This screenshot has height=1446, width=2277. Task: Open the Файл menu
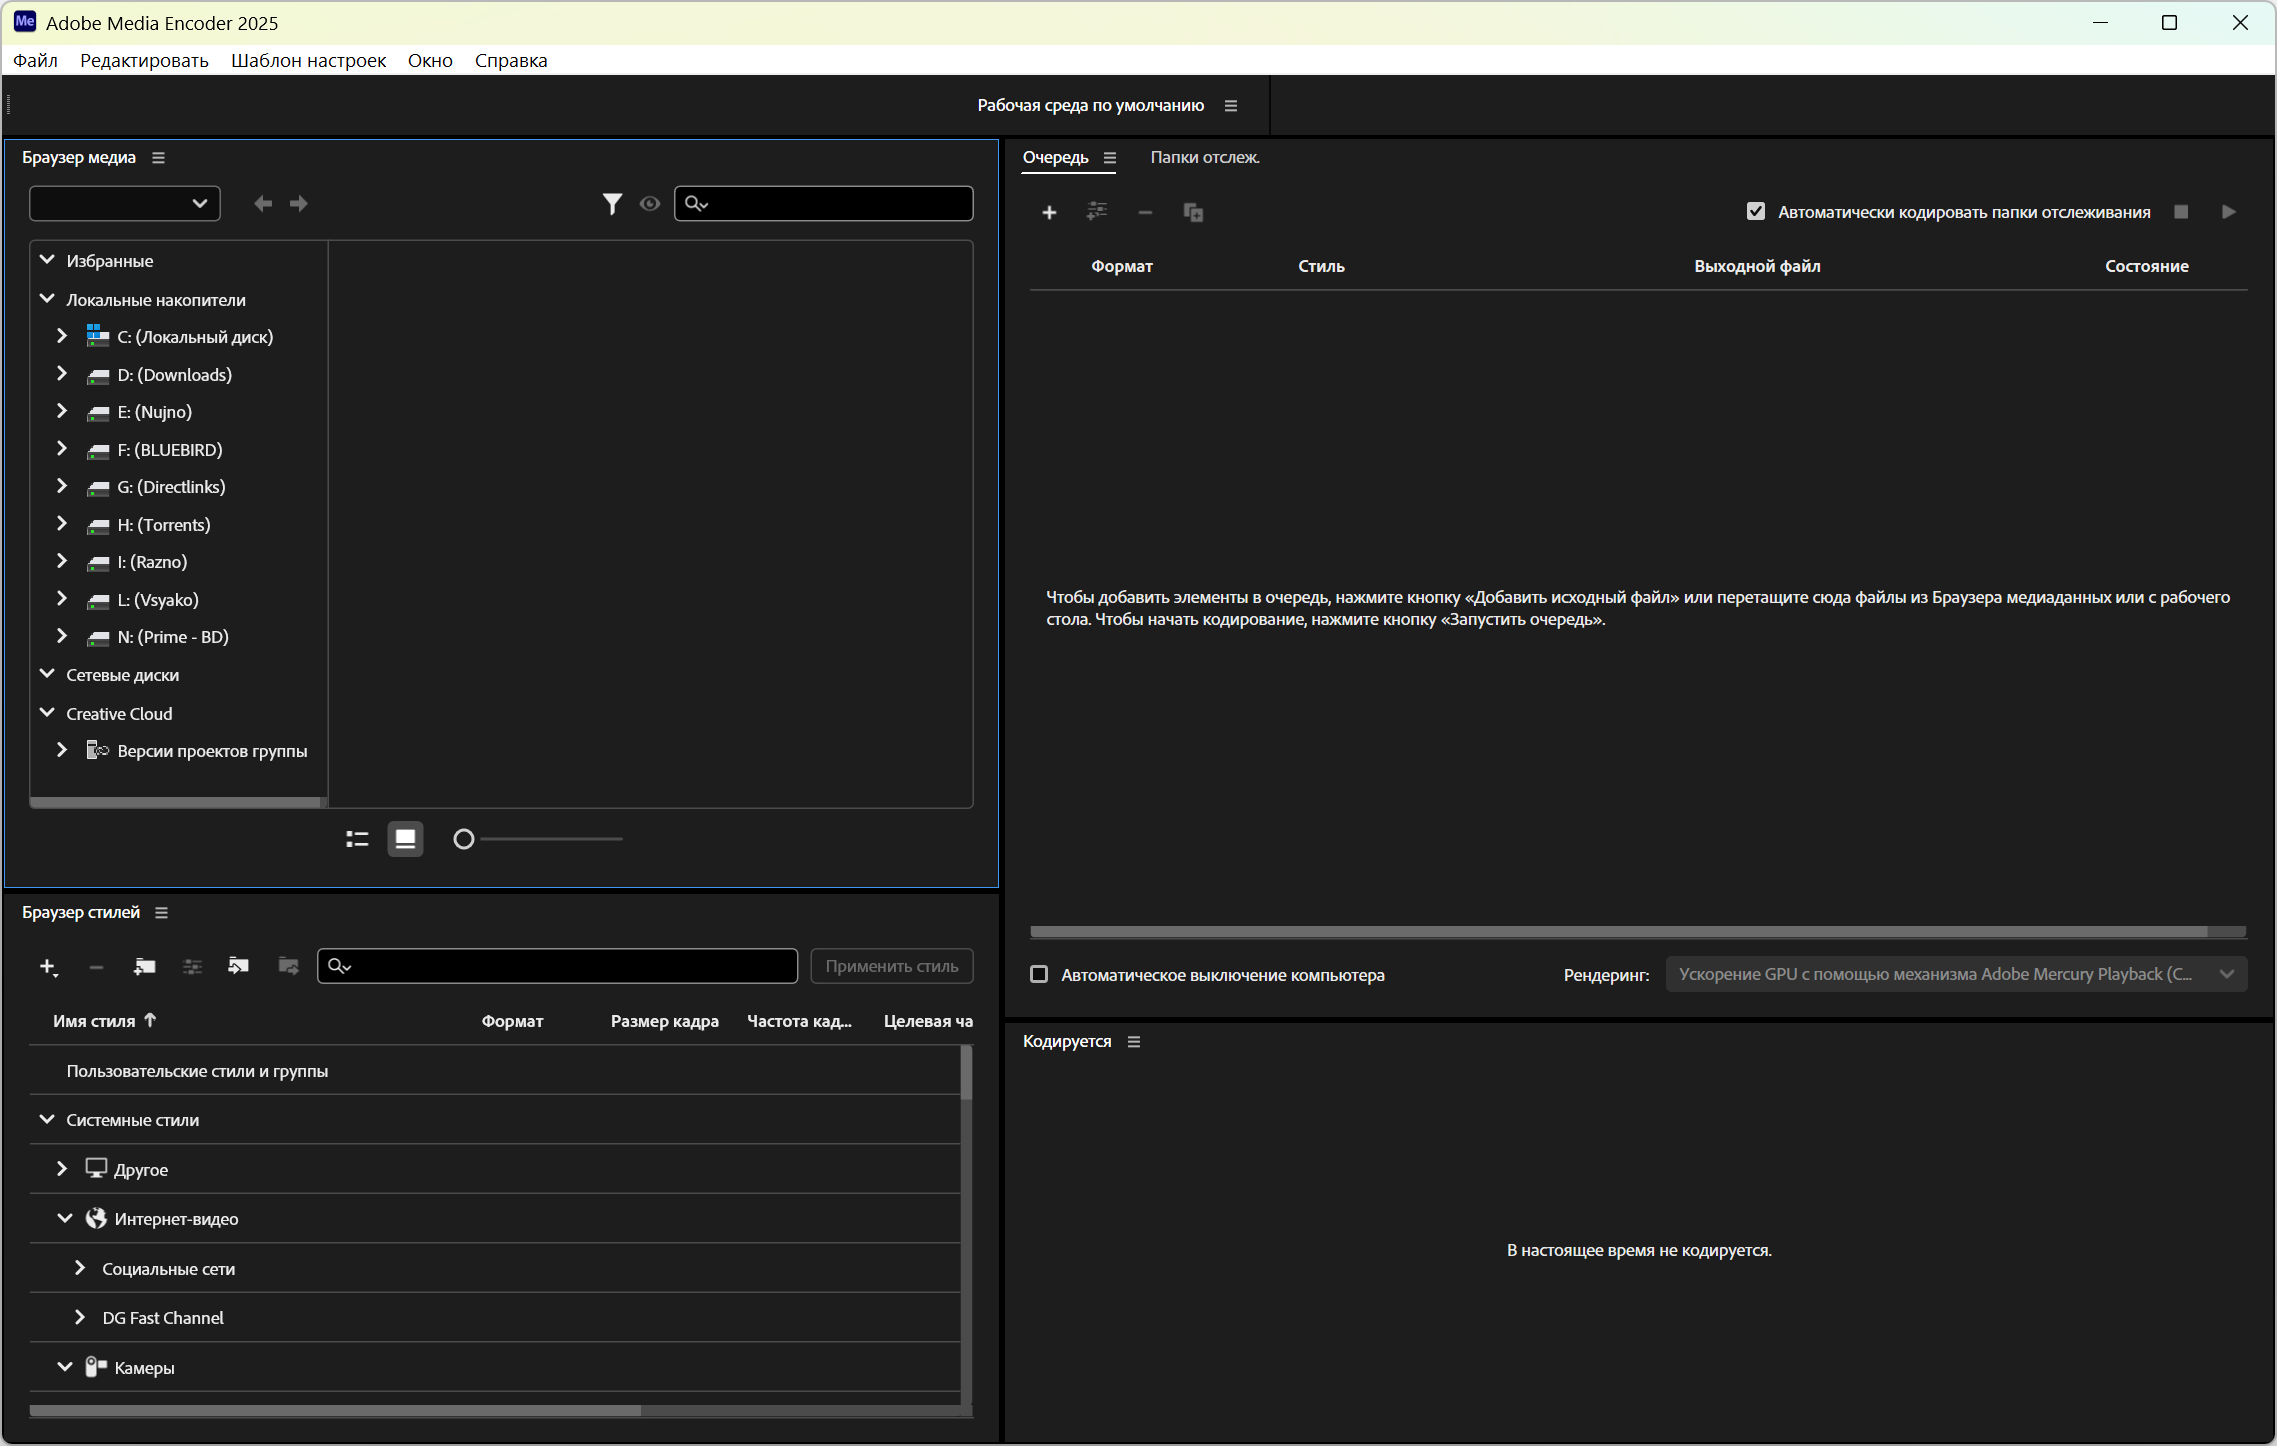(x=35, y=60)
